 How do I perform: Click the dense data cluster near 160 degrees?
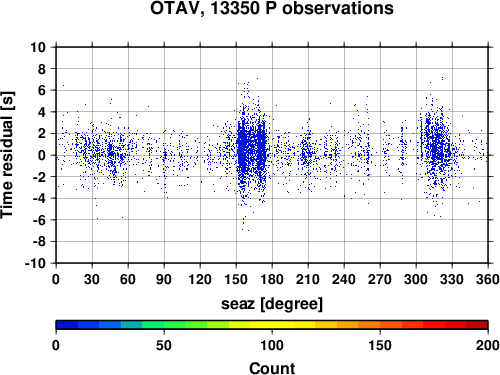(252, 150)
